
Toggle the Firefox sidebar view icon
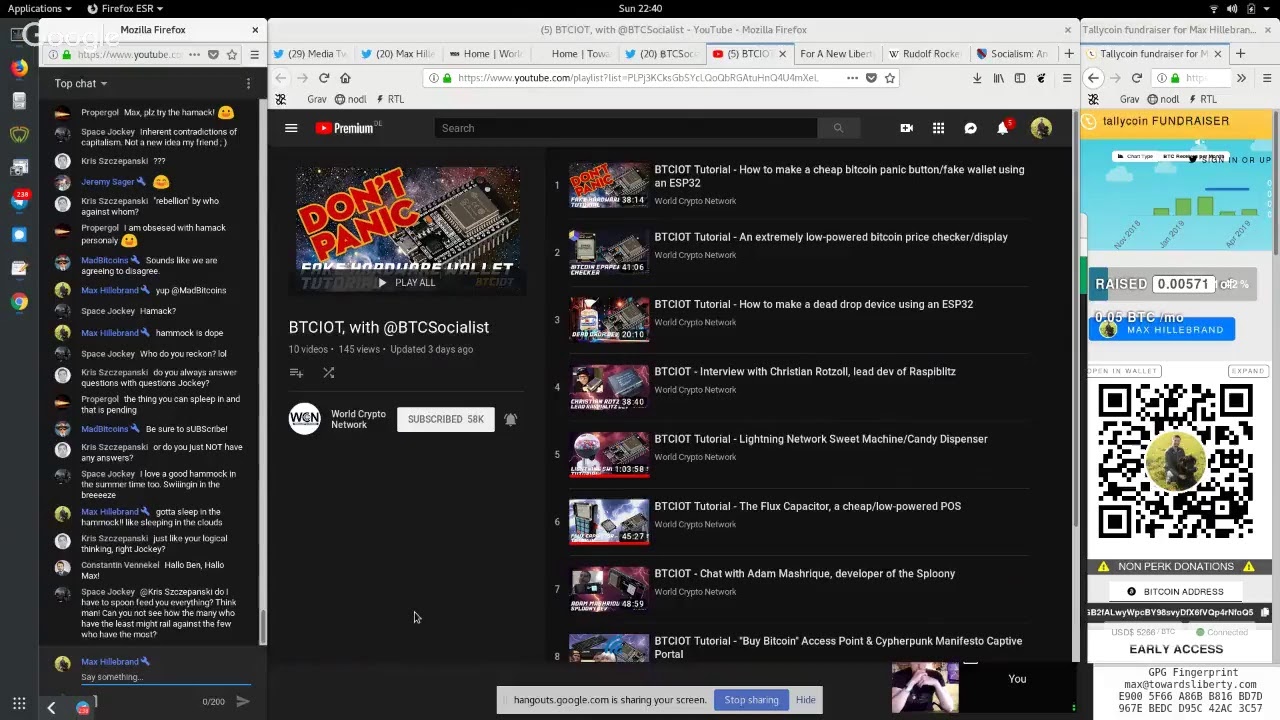coord(1020,78)
